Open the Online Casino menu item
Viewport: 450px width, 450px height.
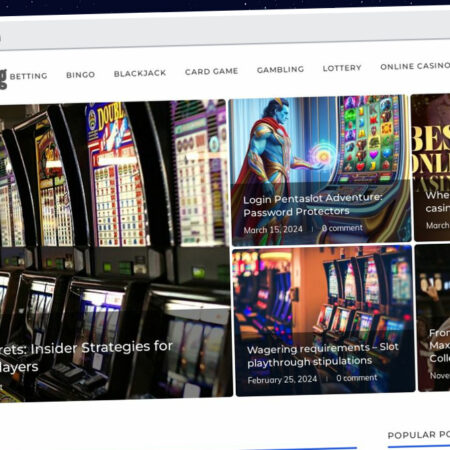tap(415, 66)
